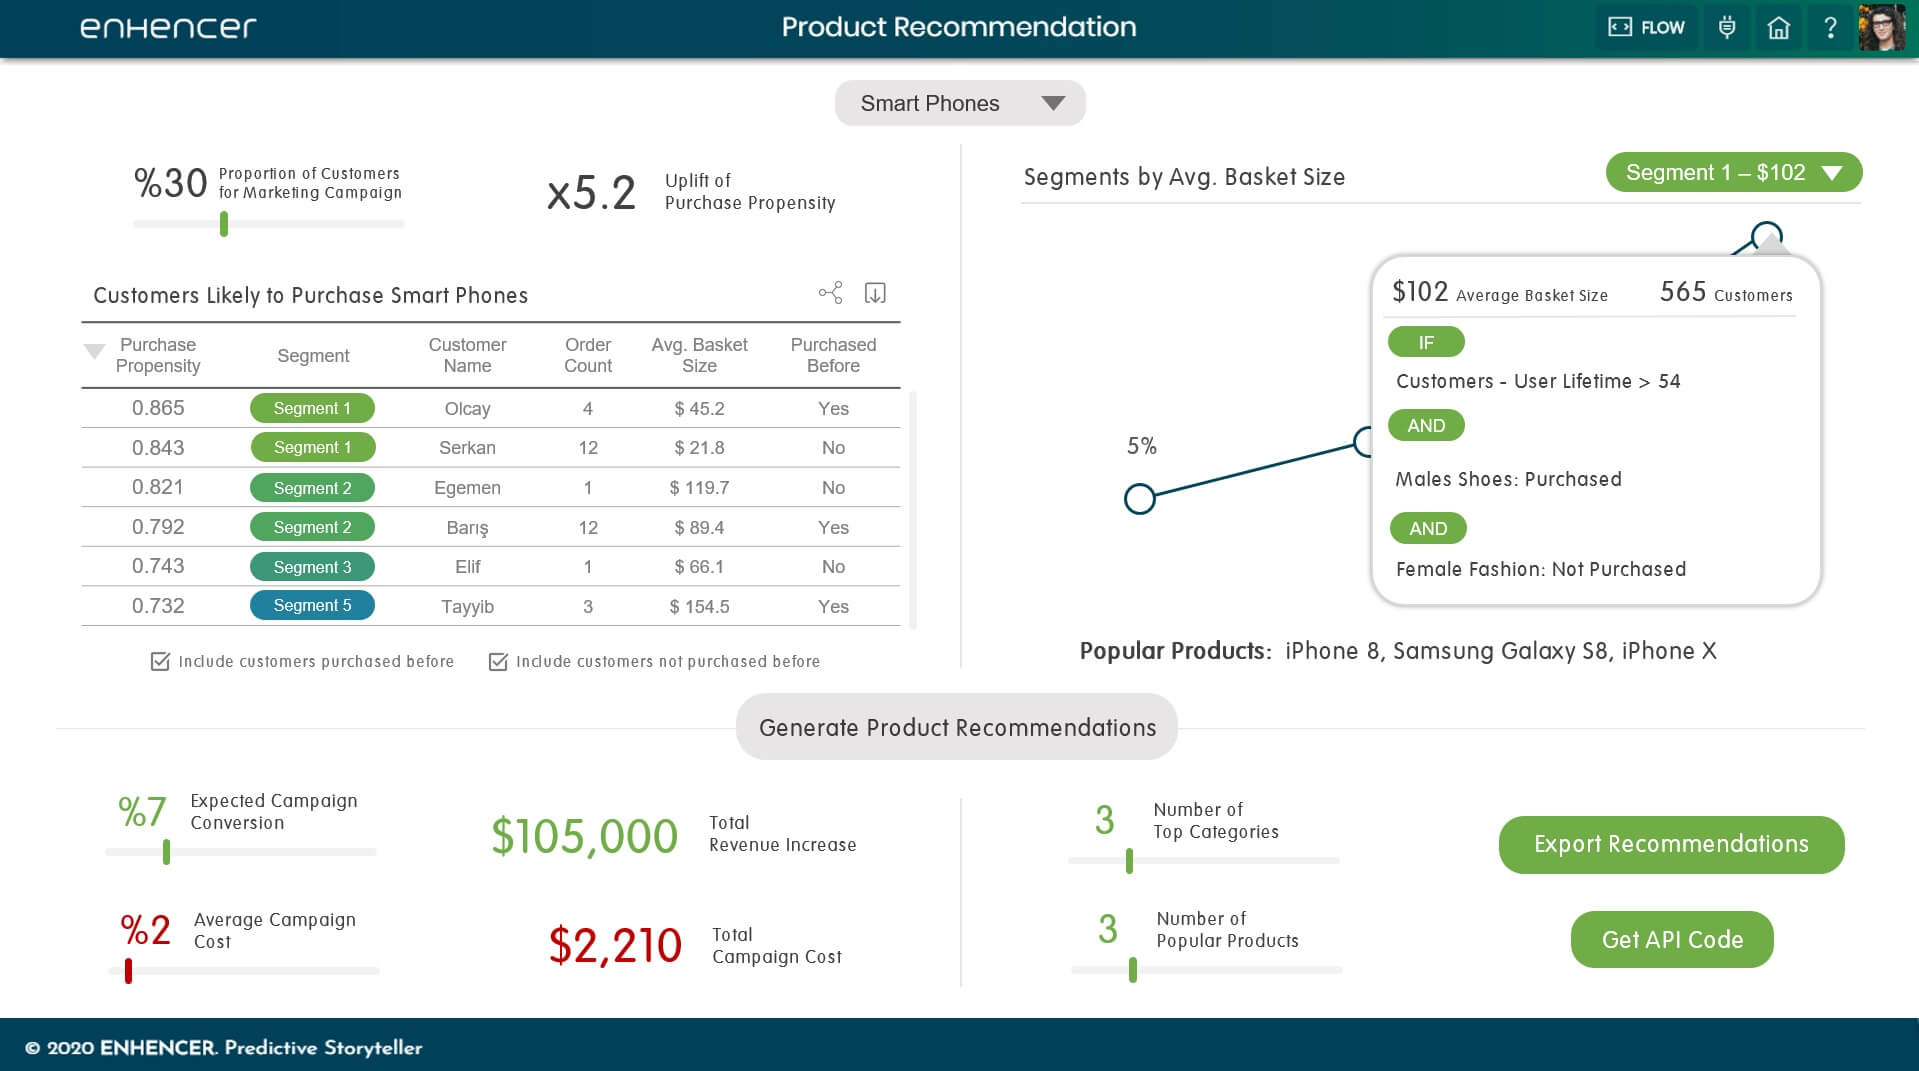Open help with question mark icon
The width and height of the screenshot is (1919, 1071).
click(x=1830, y=27)
